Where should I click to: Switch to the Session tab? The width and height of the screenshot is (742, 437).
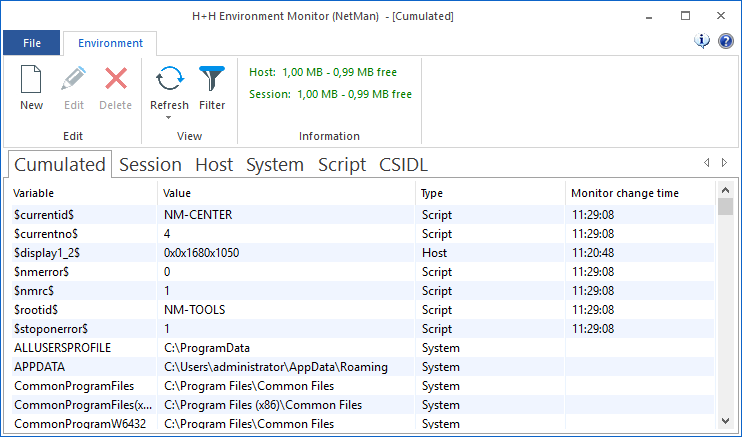coord(150,165)
